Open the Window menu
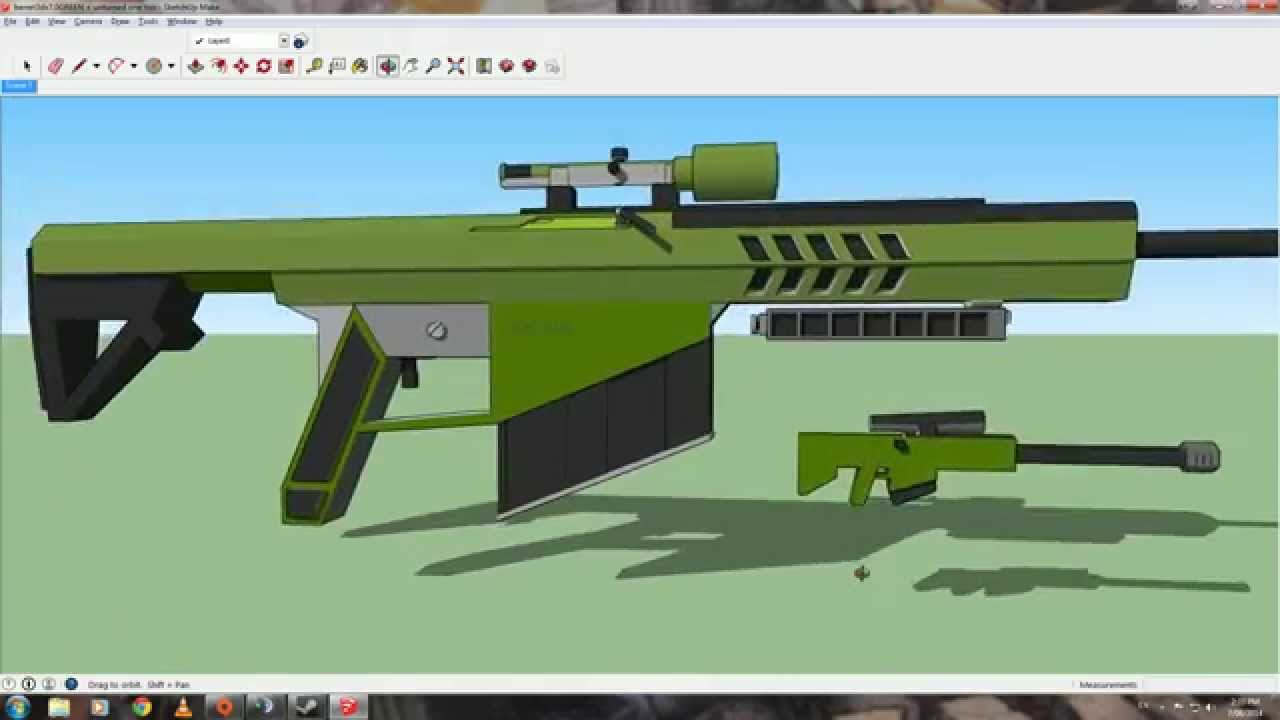The width and height of the screenshot is (1280, 720). 182,21
